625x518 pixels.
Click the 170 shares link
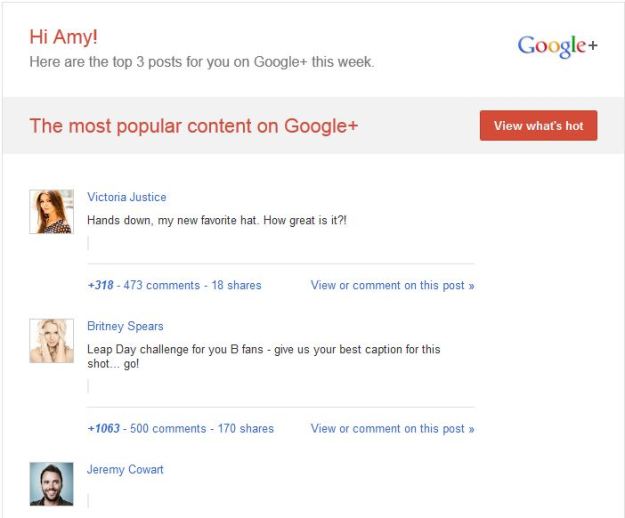coord(246,428)
